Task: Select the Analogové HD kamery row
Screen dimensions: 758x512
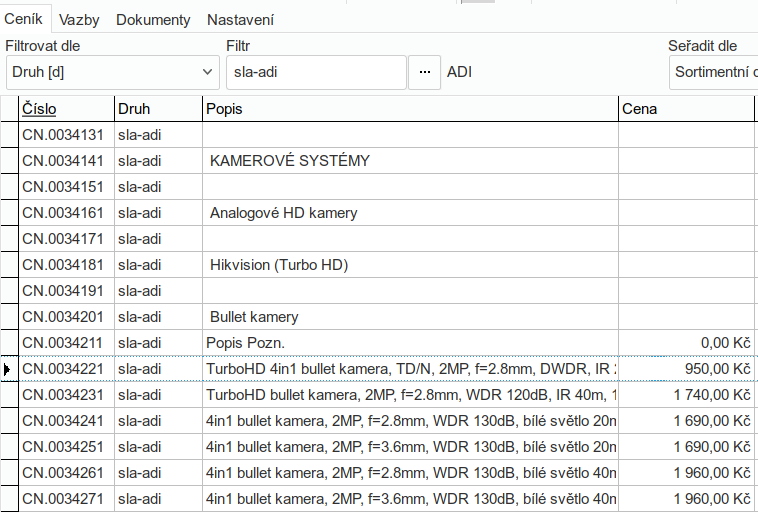Action: pos(283,213)
